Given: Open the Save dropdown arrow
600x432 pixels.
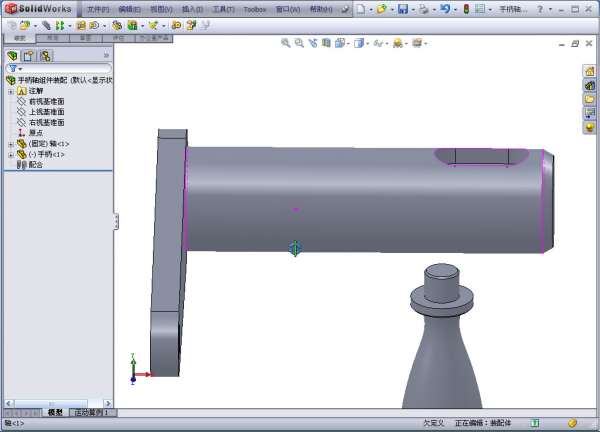Looking at the screenshot, I should point(413,9).
